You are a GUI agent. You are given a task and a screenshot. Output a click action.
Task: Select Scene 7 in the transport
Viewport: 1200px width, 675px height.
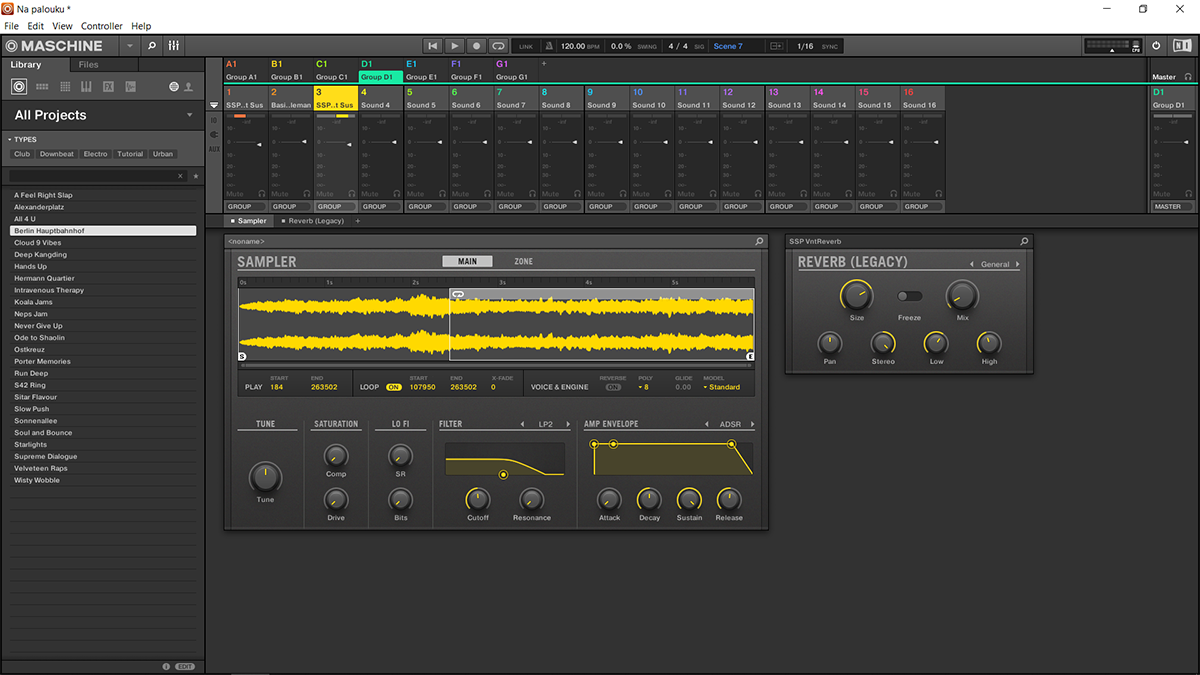pos(728,46)
